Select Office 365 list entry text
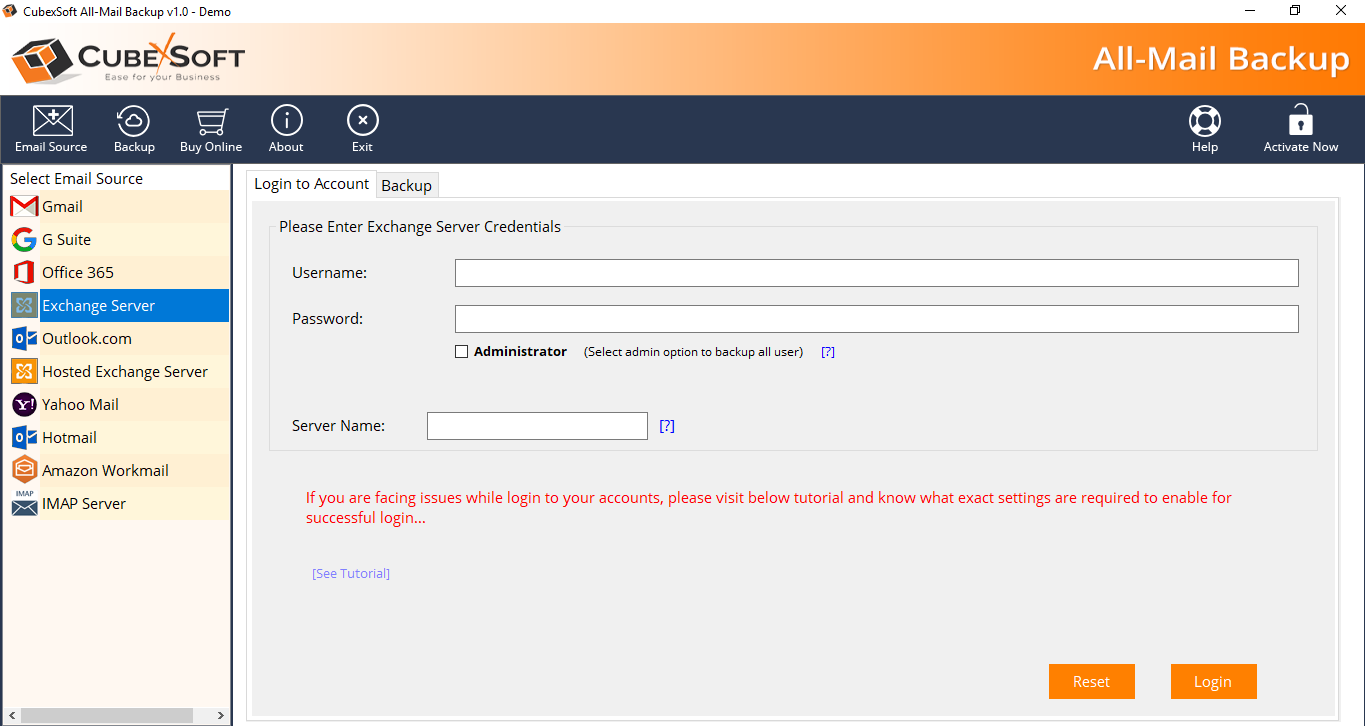Image resolution: width=1365 pixels, height=726 pixels. (78, 273)
